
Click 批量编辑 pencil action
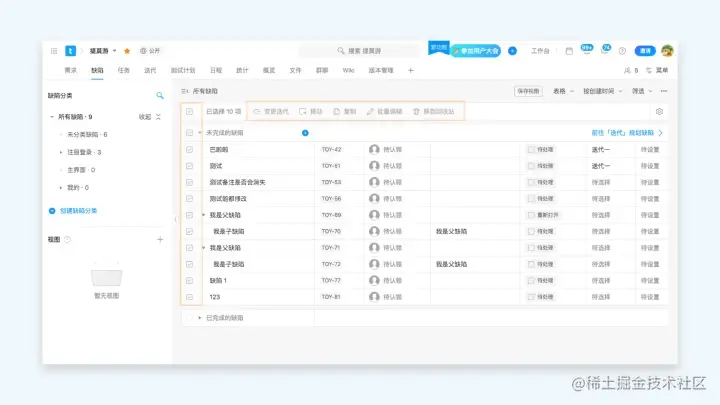pos(384,112)
